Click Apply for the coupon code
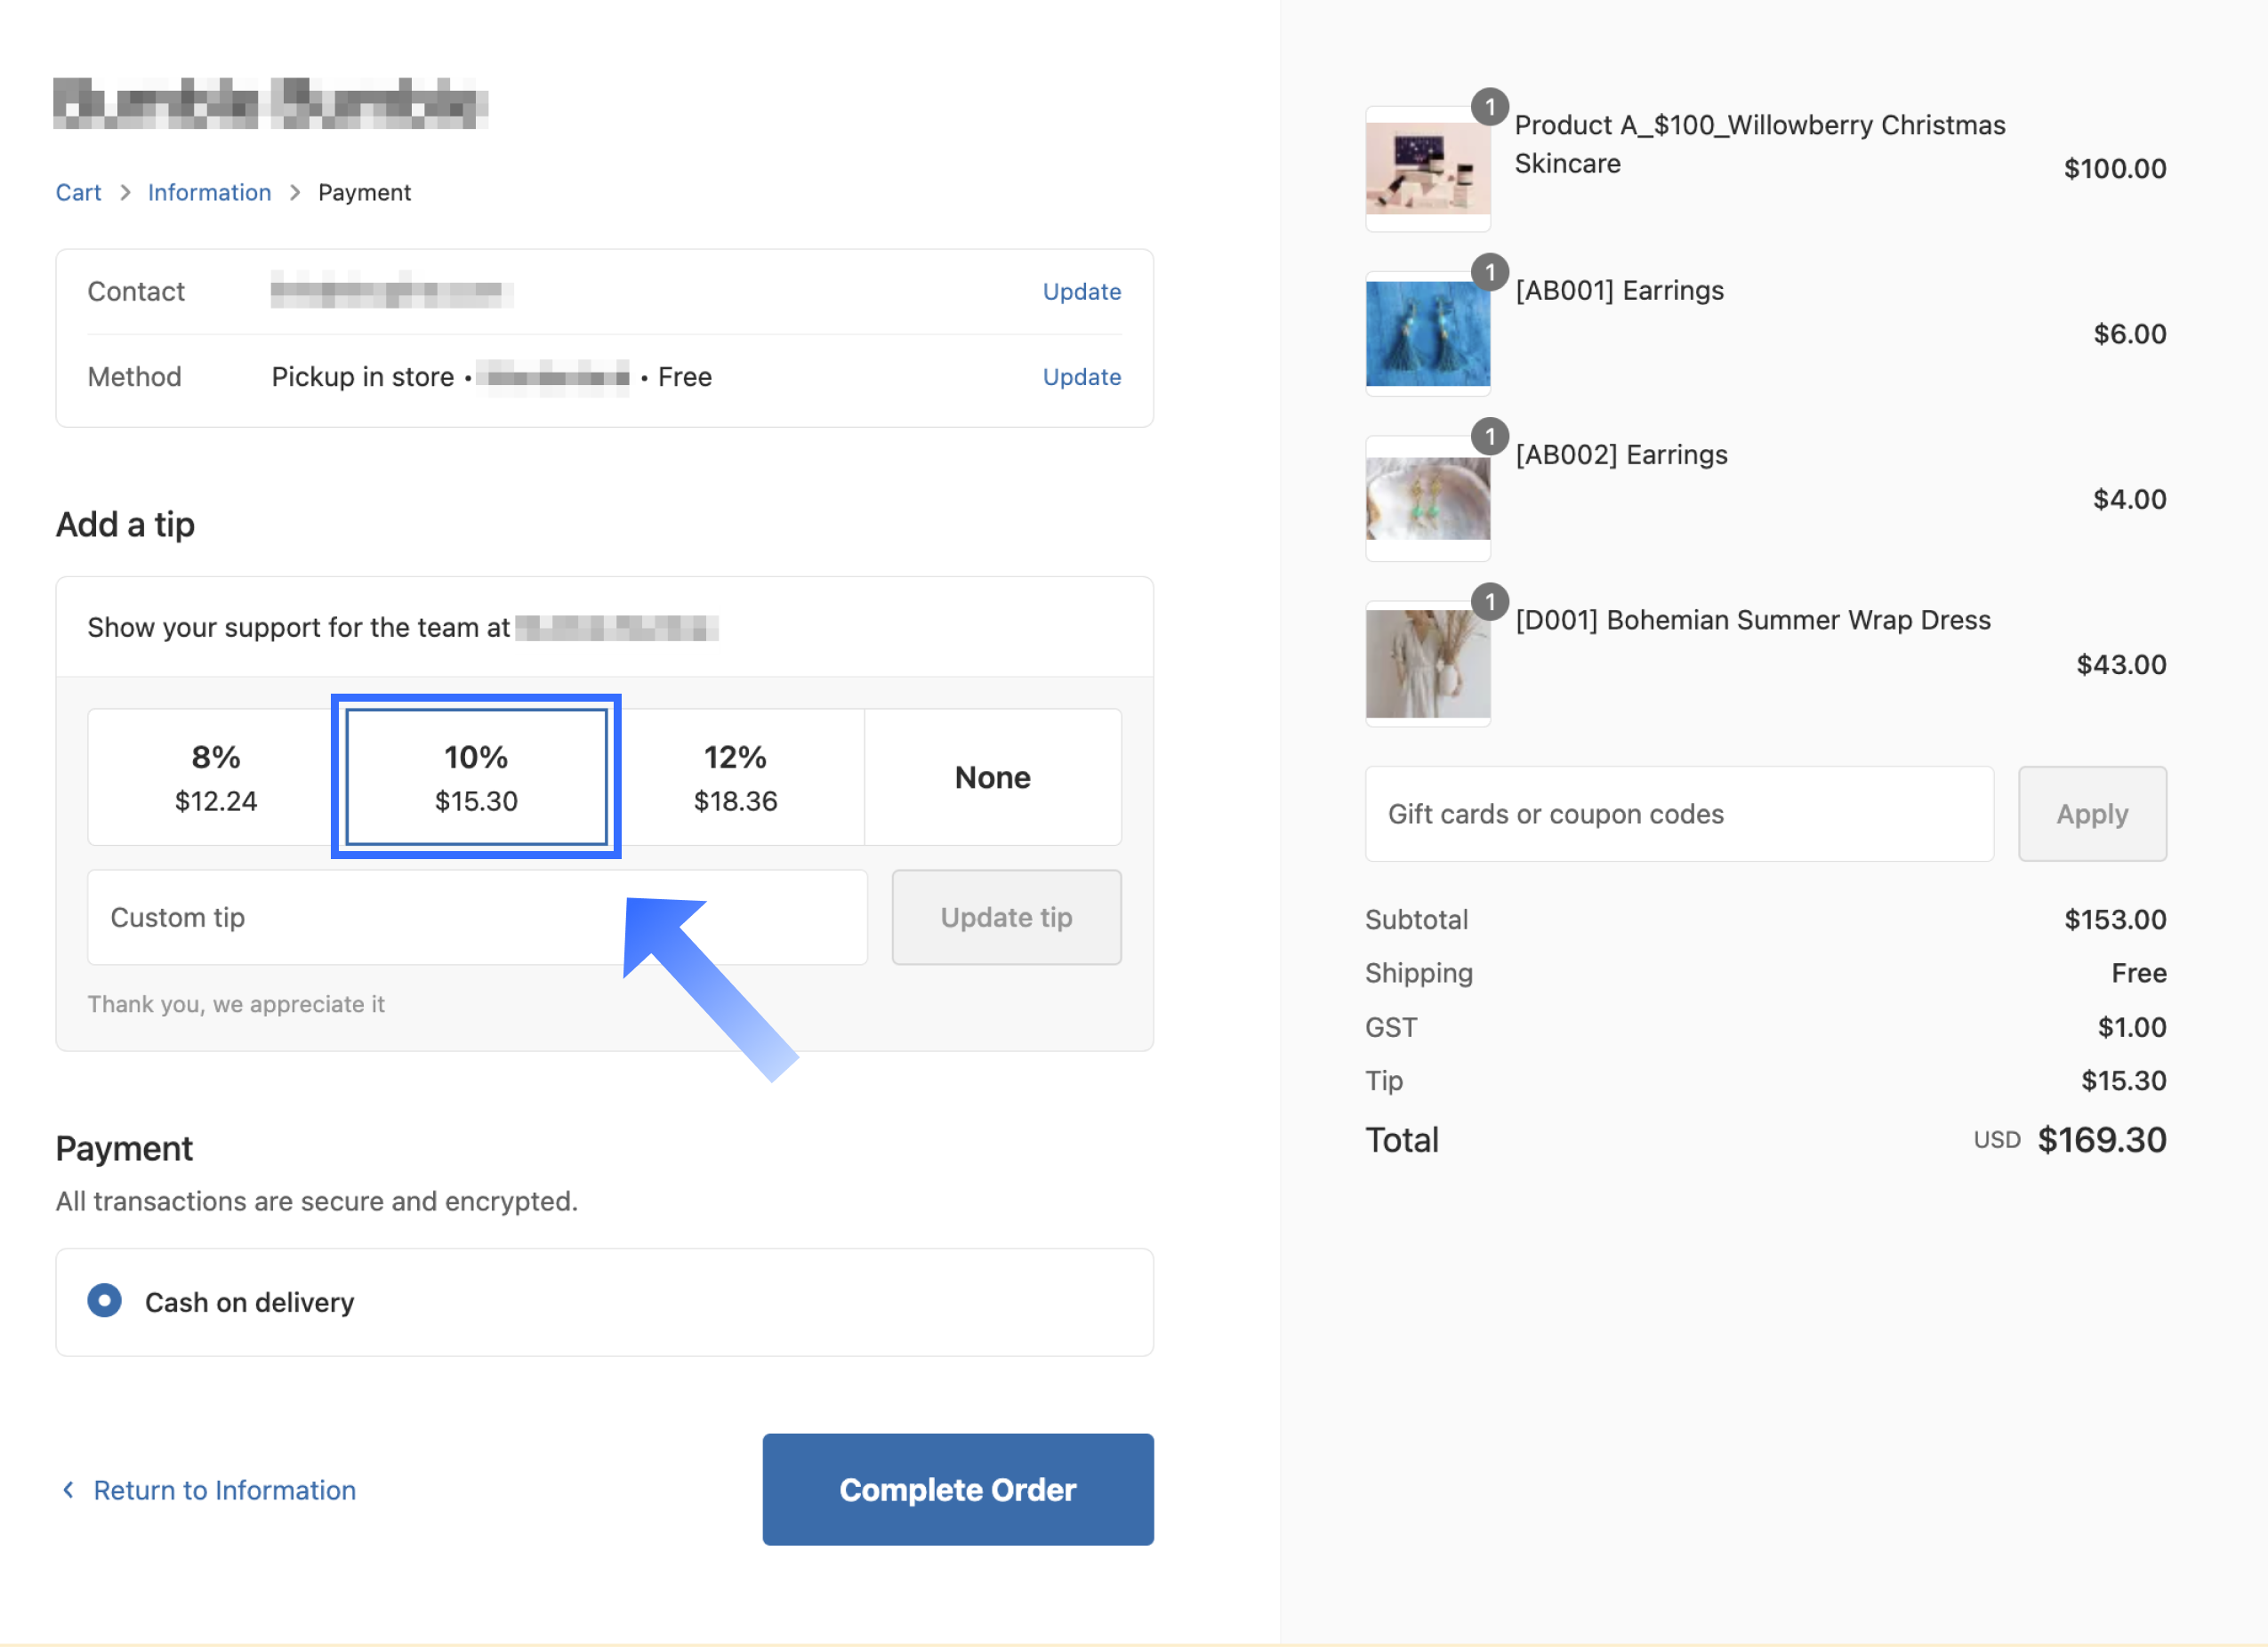This screenshot has height=1647, width=2268. coord(2091,814)
